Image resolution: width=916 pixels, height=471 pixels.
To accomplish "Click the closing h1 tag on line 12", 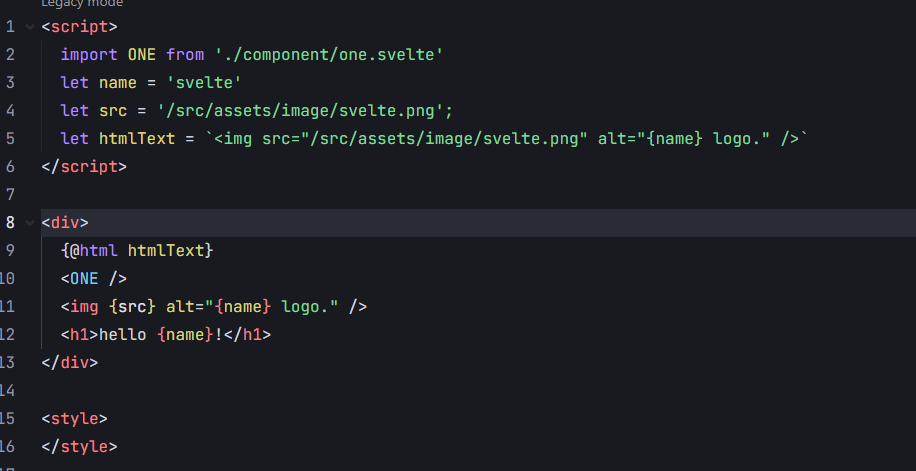I will pos(247,335).
